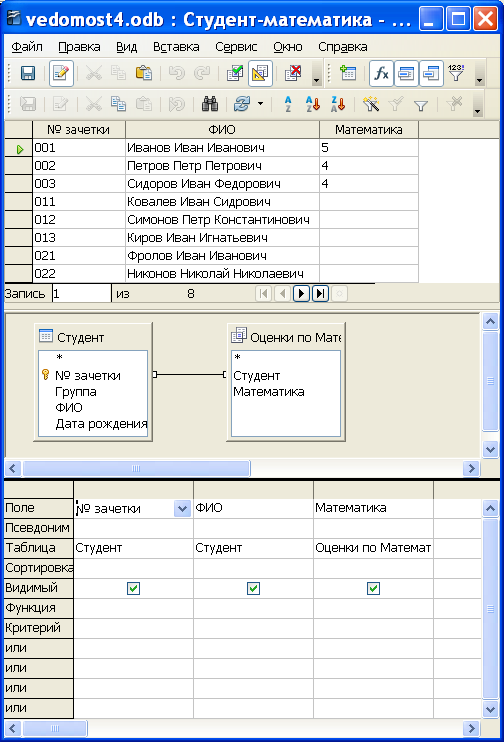Toggle Design View on/off icon
Screen dimensions: 504x742
(x=260, y=73)
